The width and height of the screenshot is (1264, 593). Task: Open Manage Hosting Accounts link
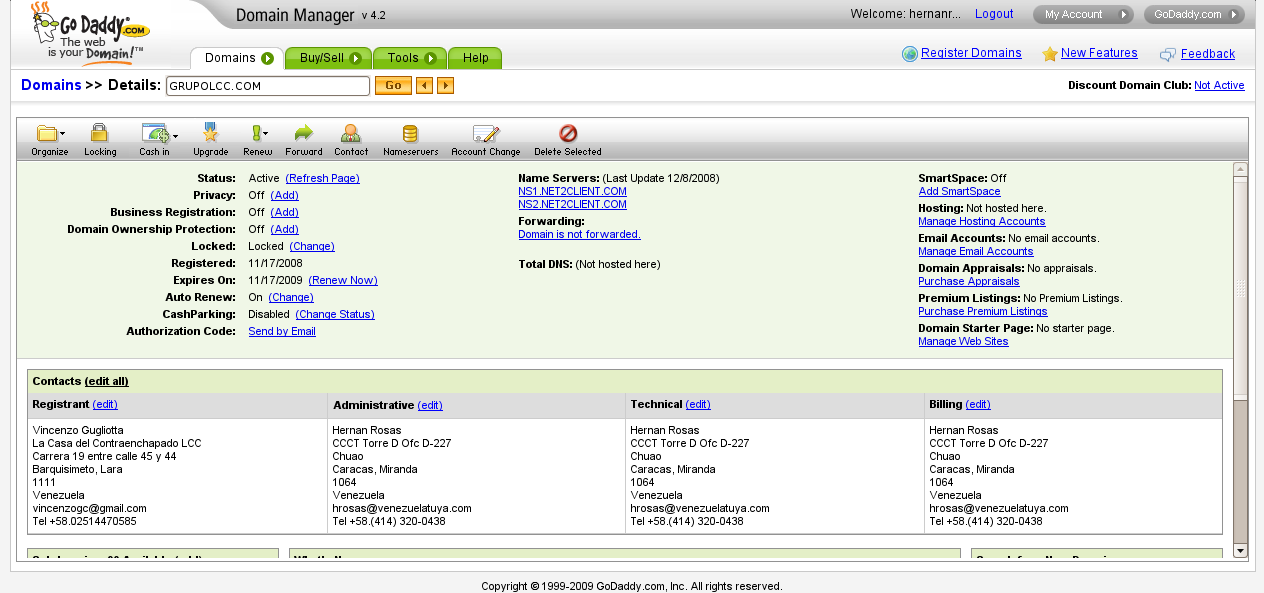(982, 221)
